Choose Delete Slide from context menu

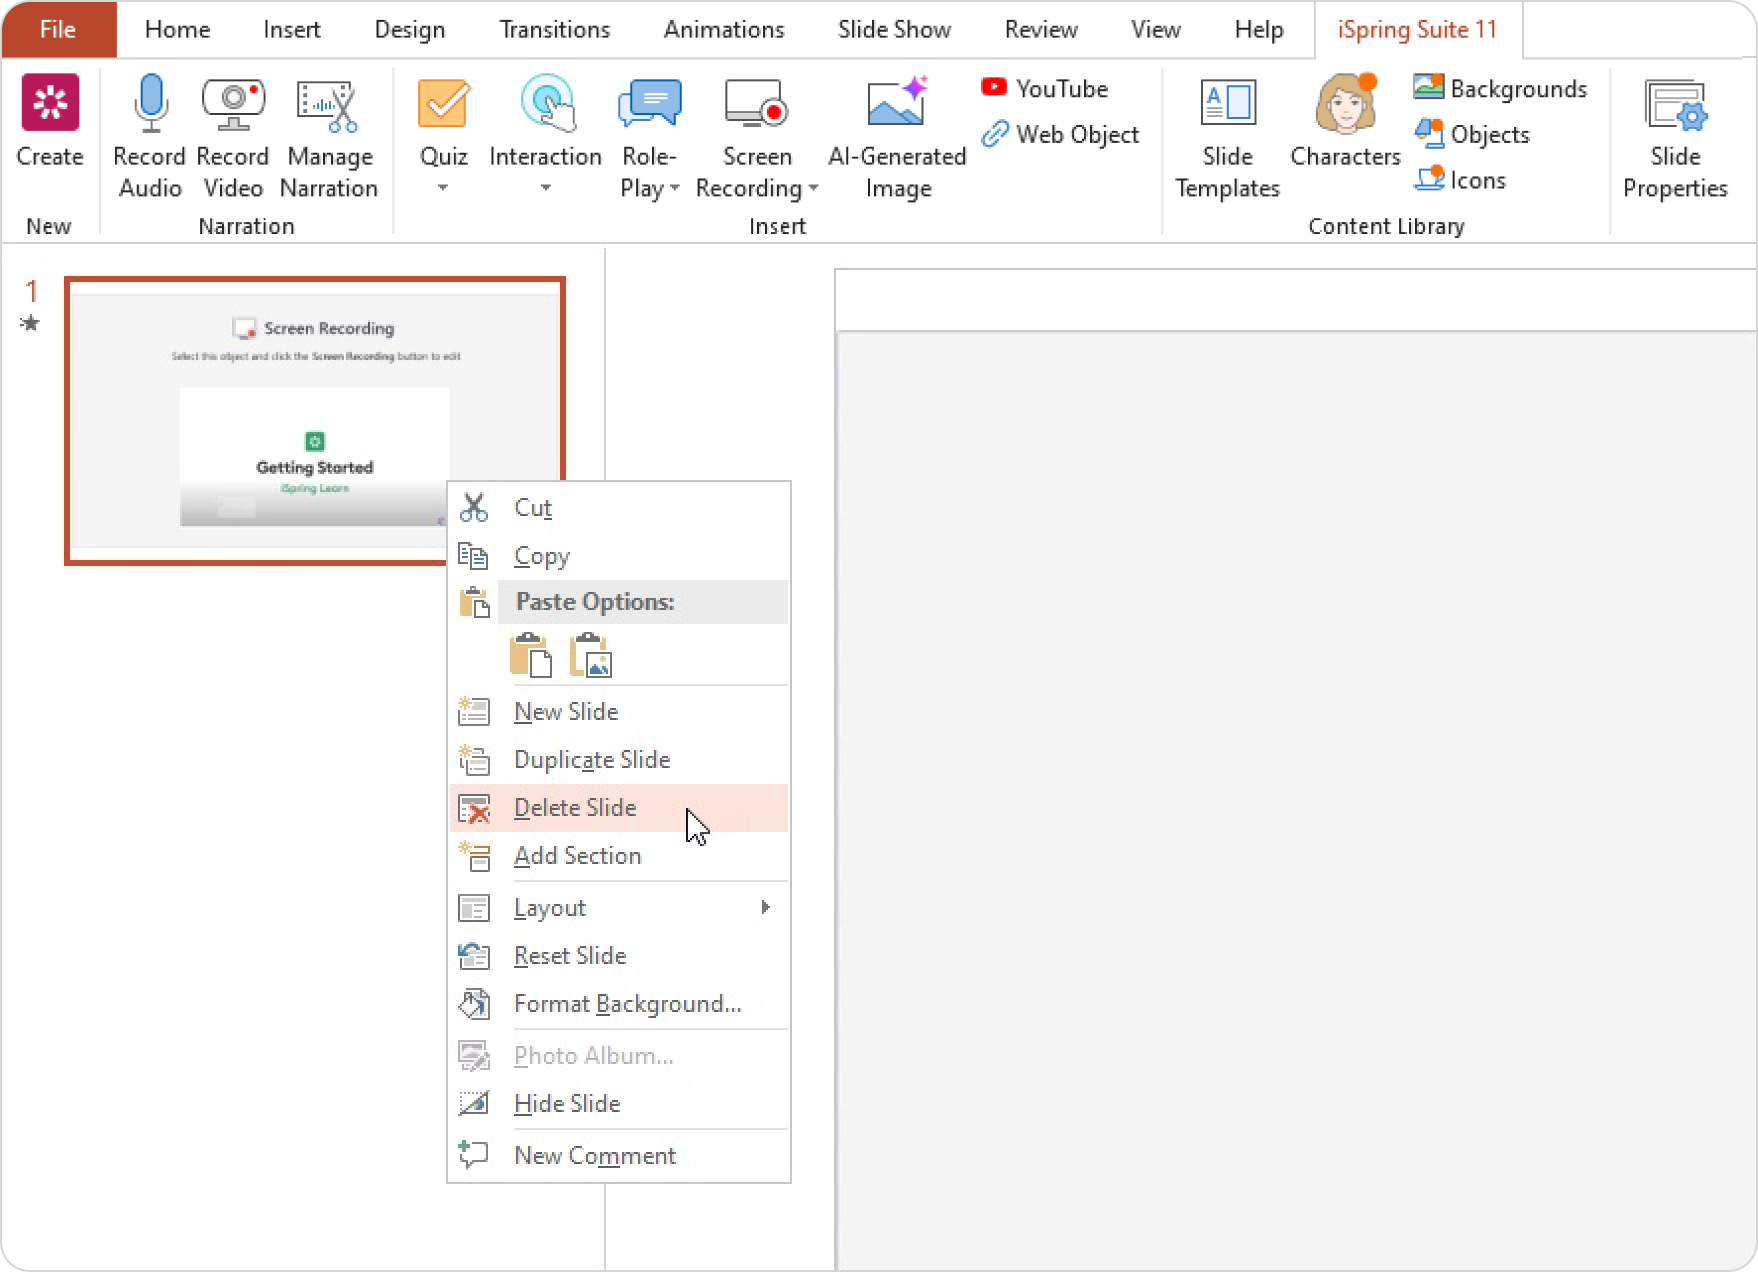click(575, 808)
